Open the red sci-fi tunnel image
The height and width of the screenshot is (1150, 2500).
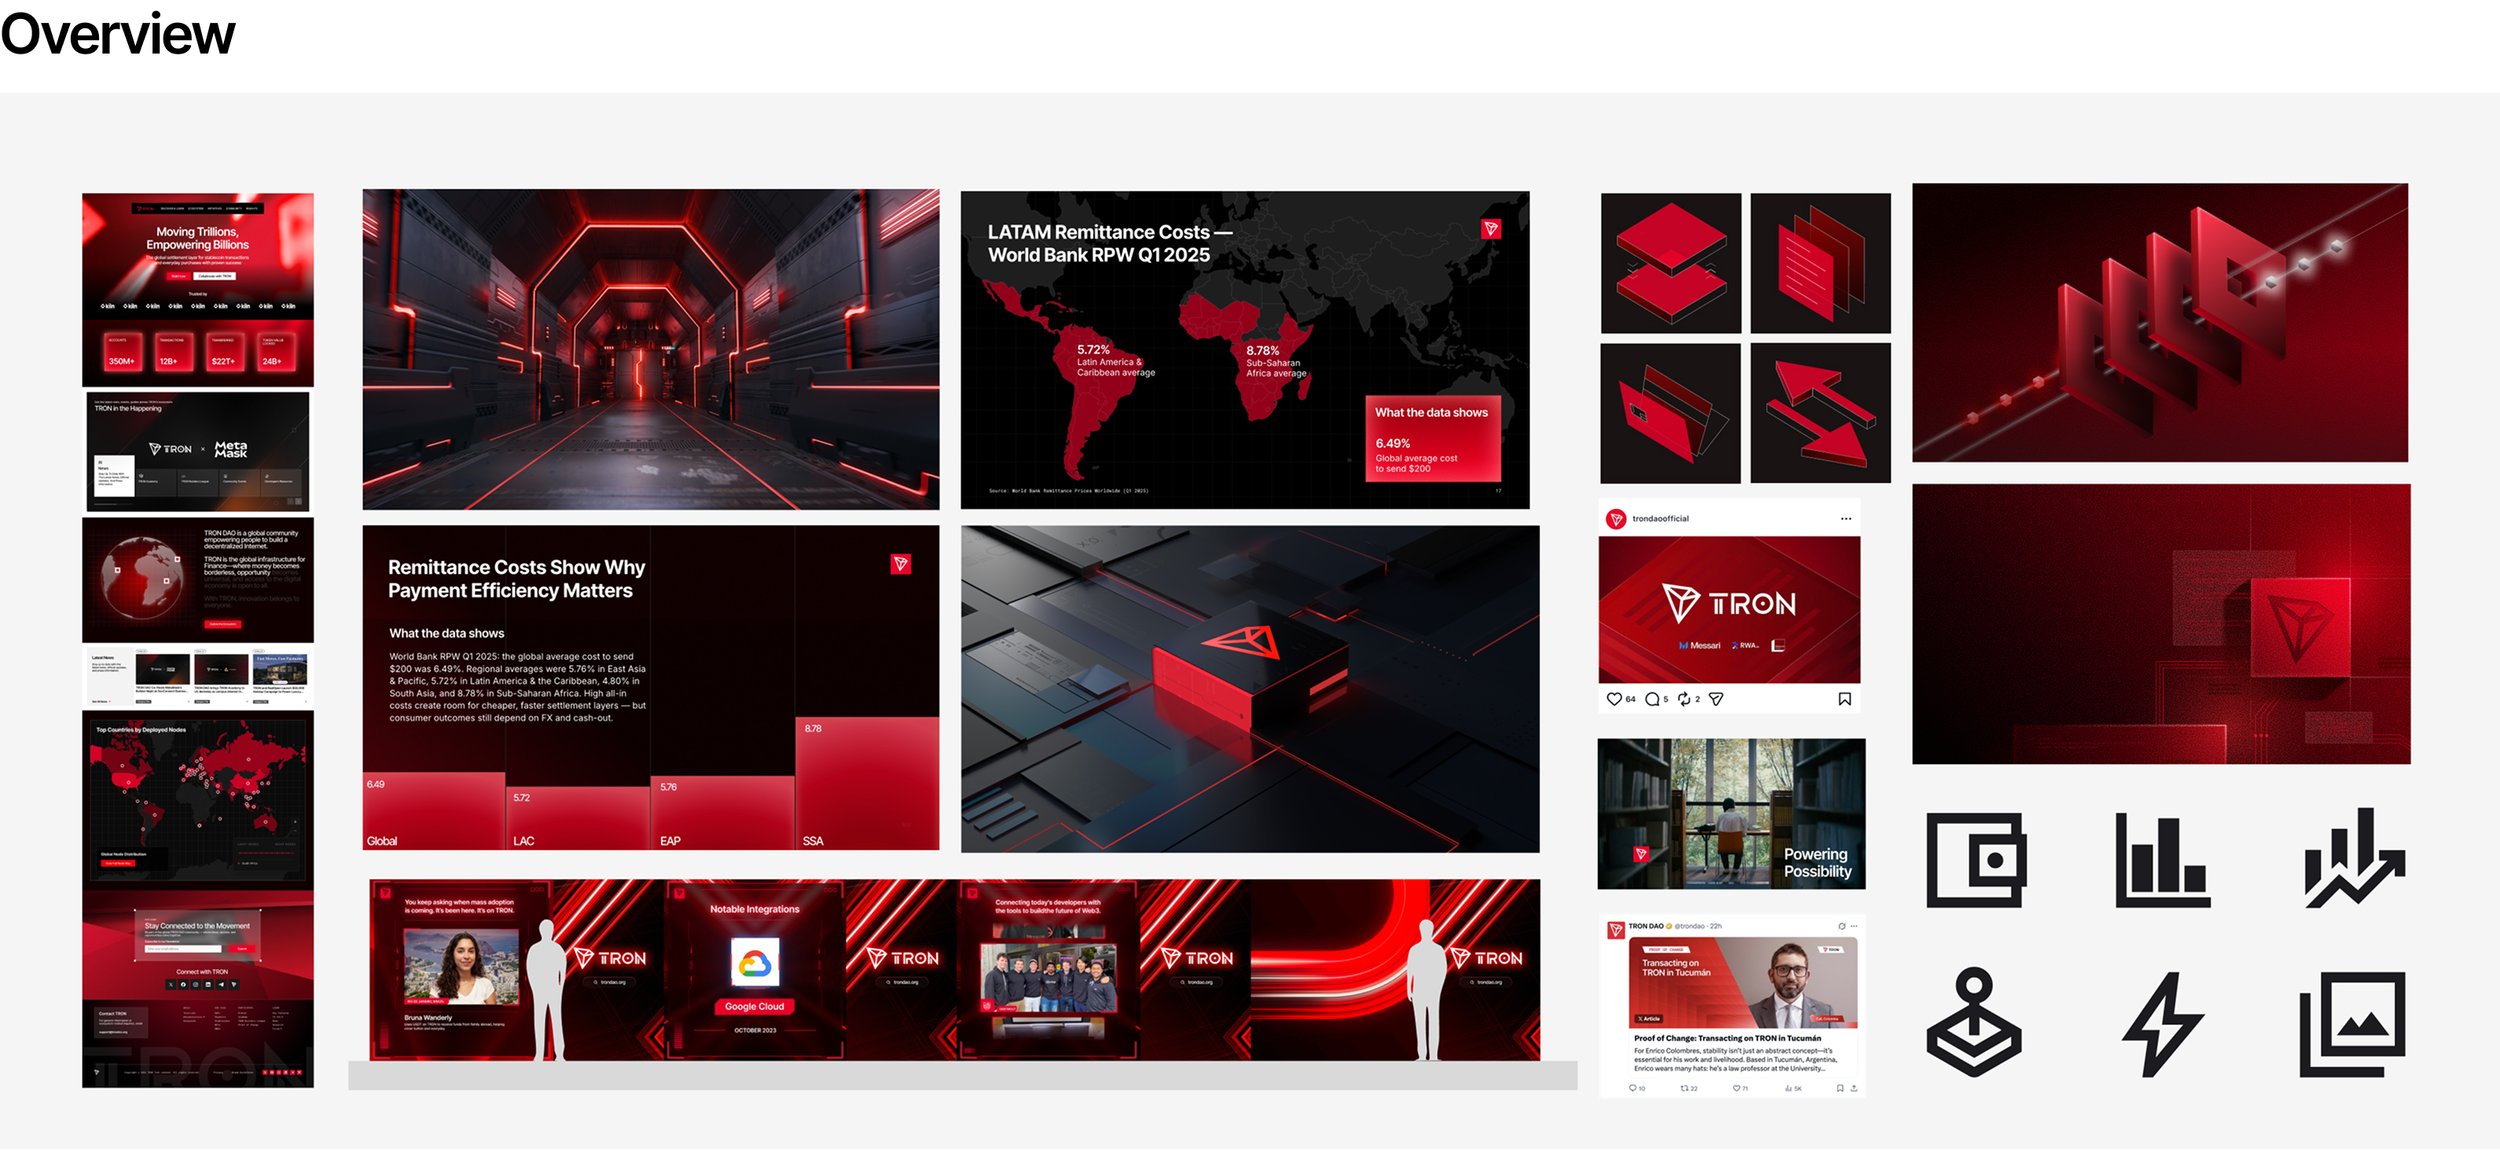tap(651, 350)
